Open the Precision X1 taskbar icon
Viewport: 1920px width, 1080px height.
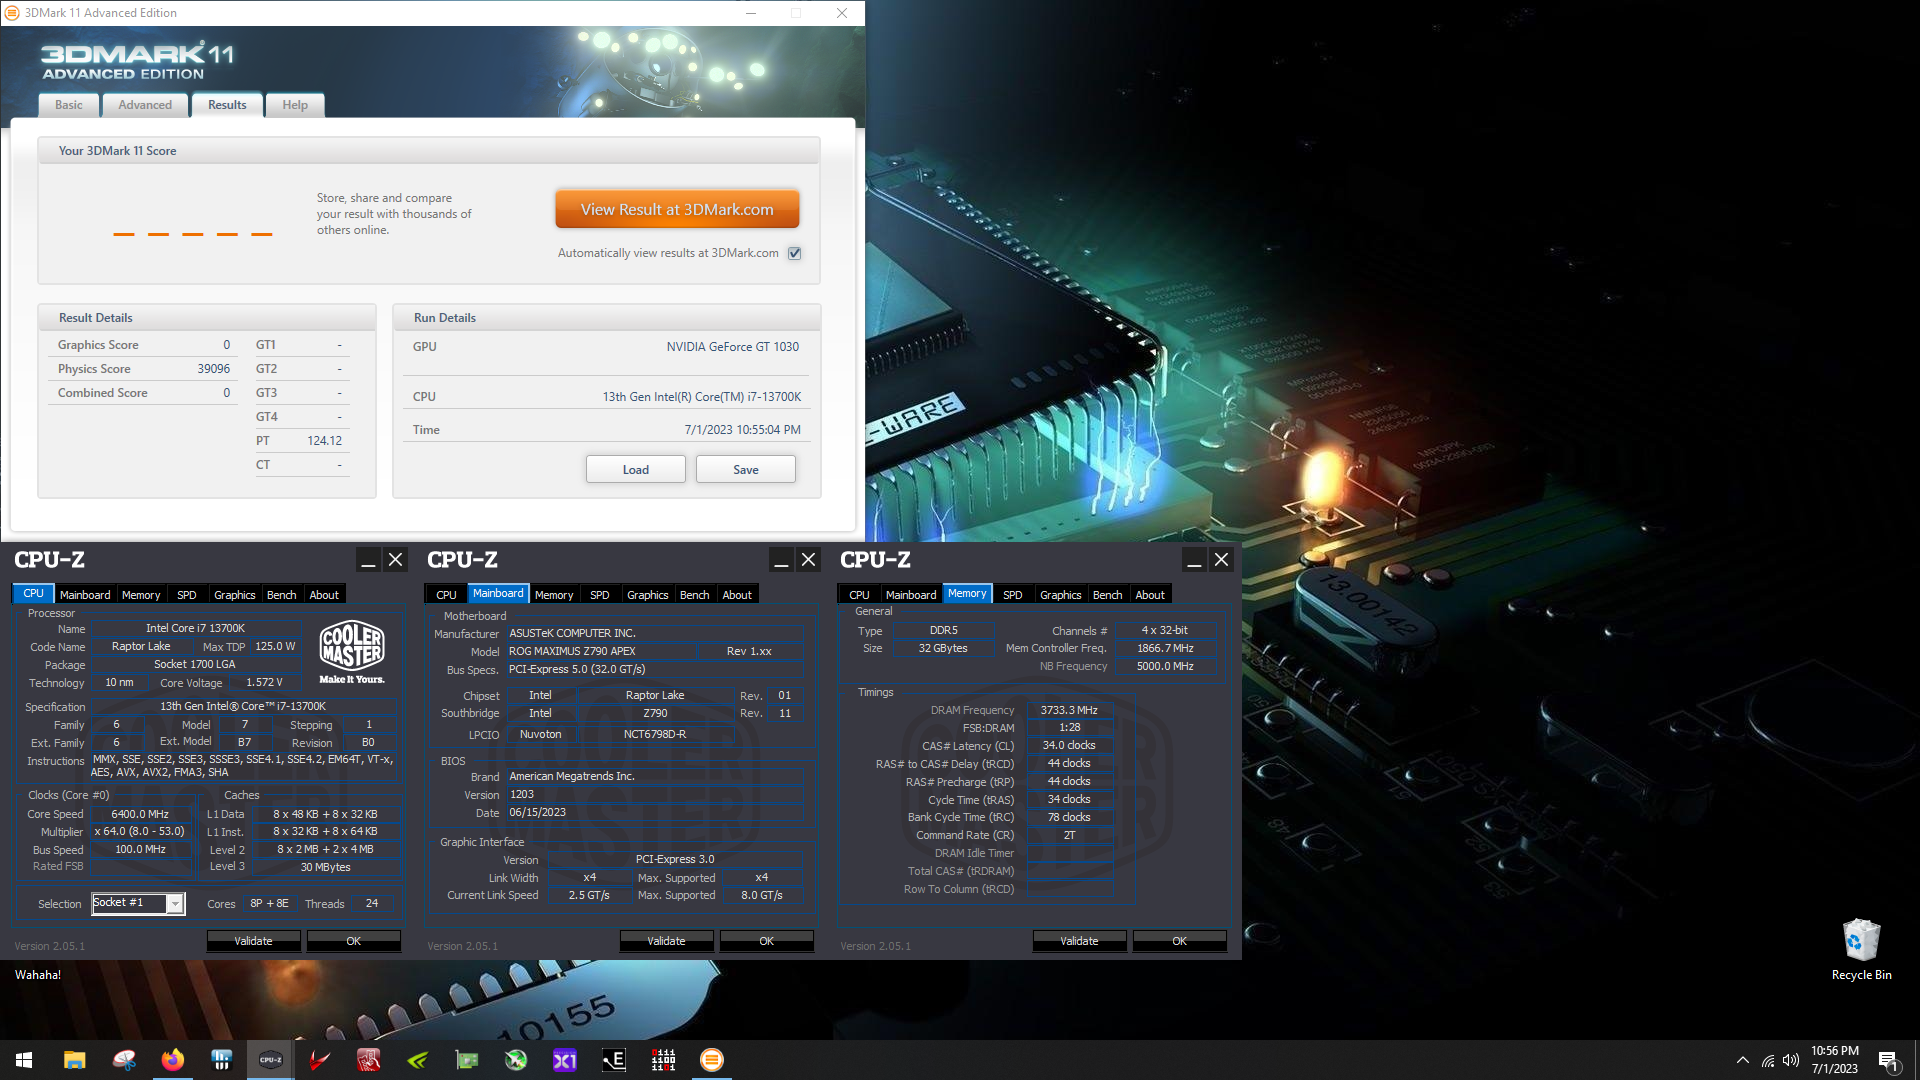click(x=564, y=1060)
